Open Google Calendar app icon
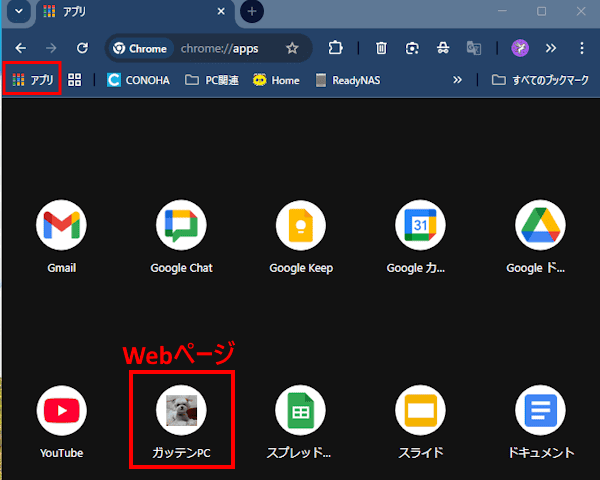Image resolution: width=600 pixels, height=480 pixels. (421, 225)
